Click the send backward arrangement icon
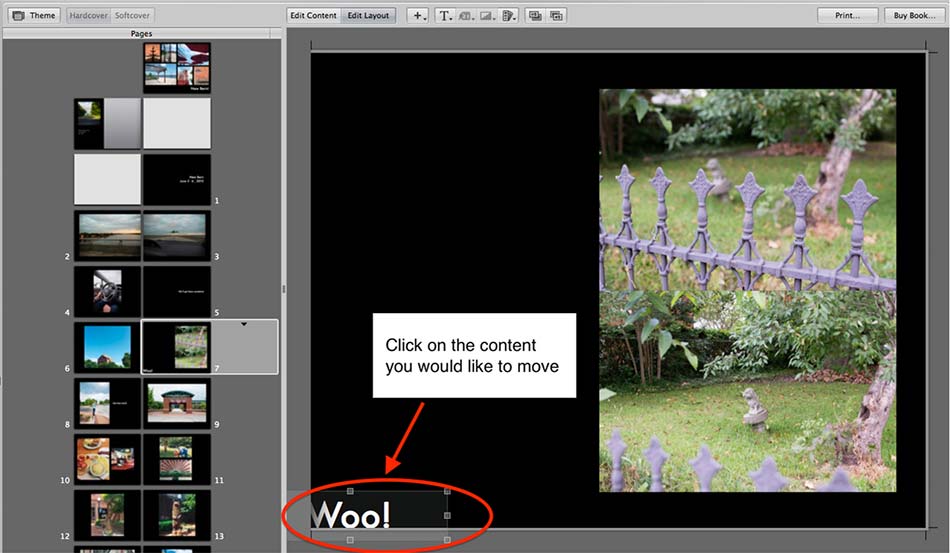Screen dimensions: 950x553 pyautogui.click(x=556, y=16)
